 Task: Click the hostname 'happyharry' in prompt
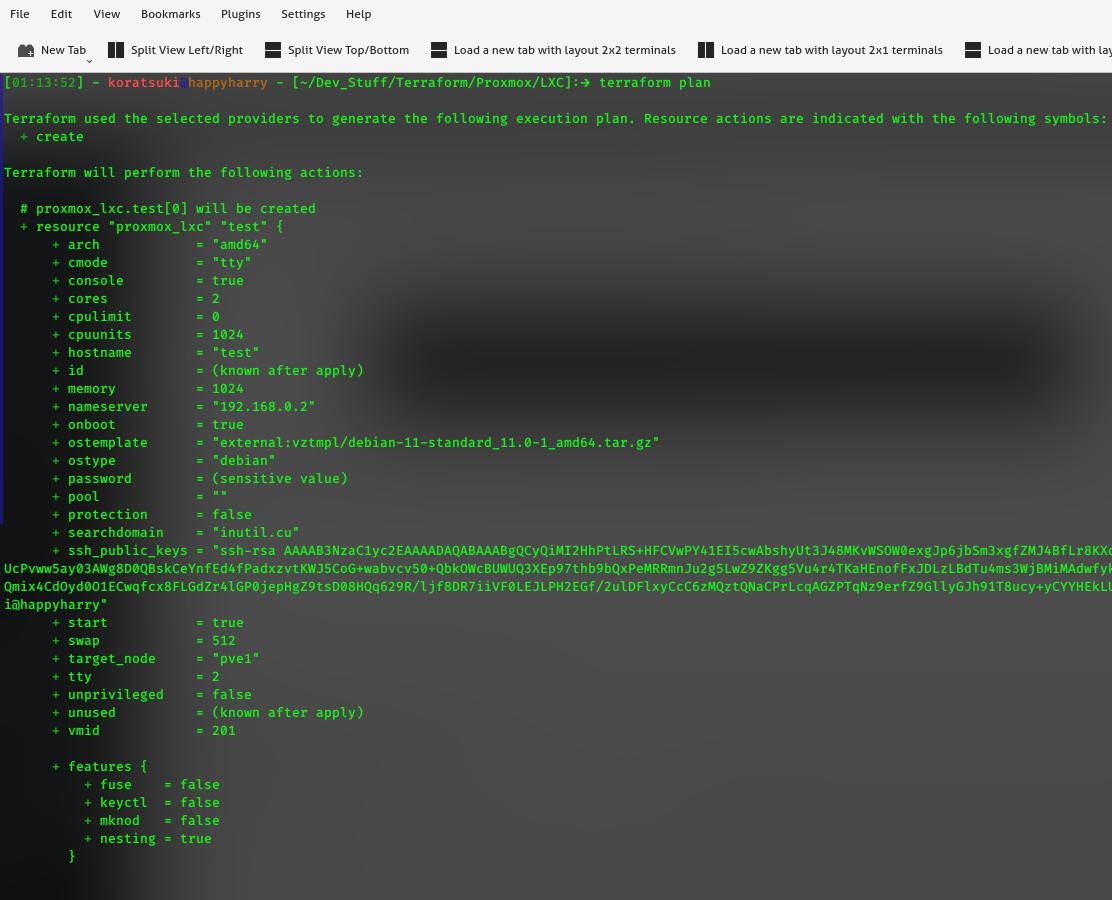click(x=228, y=83)
